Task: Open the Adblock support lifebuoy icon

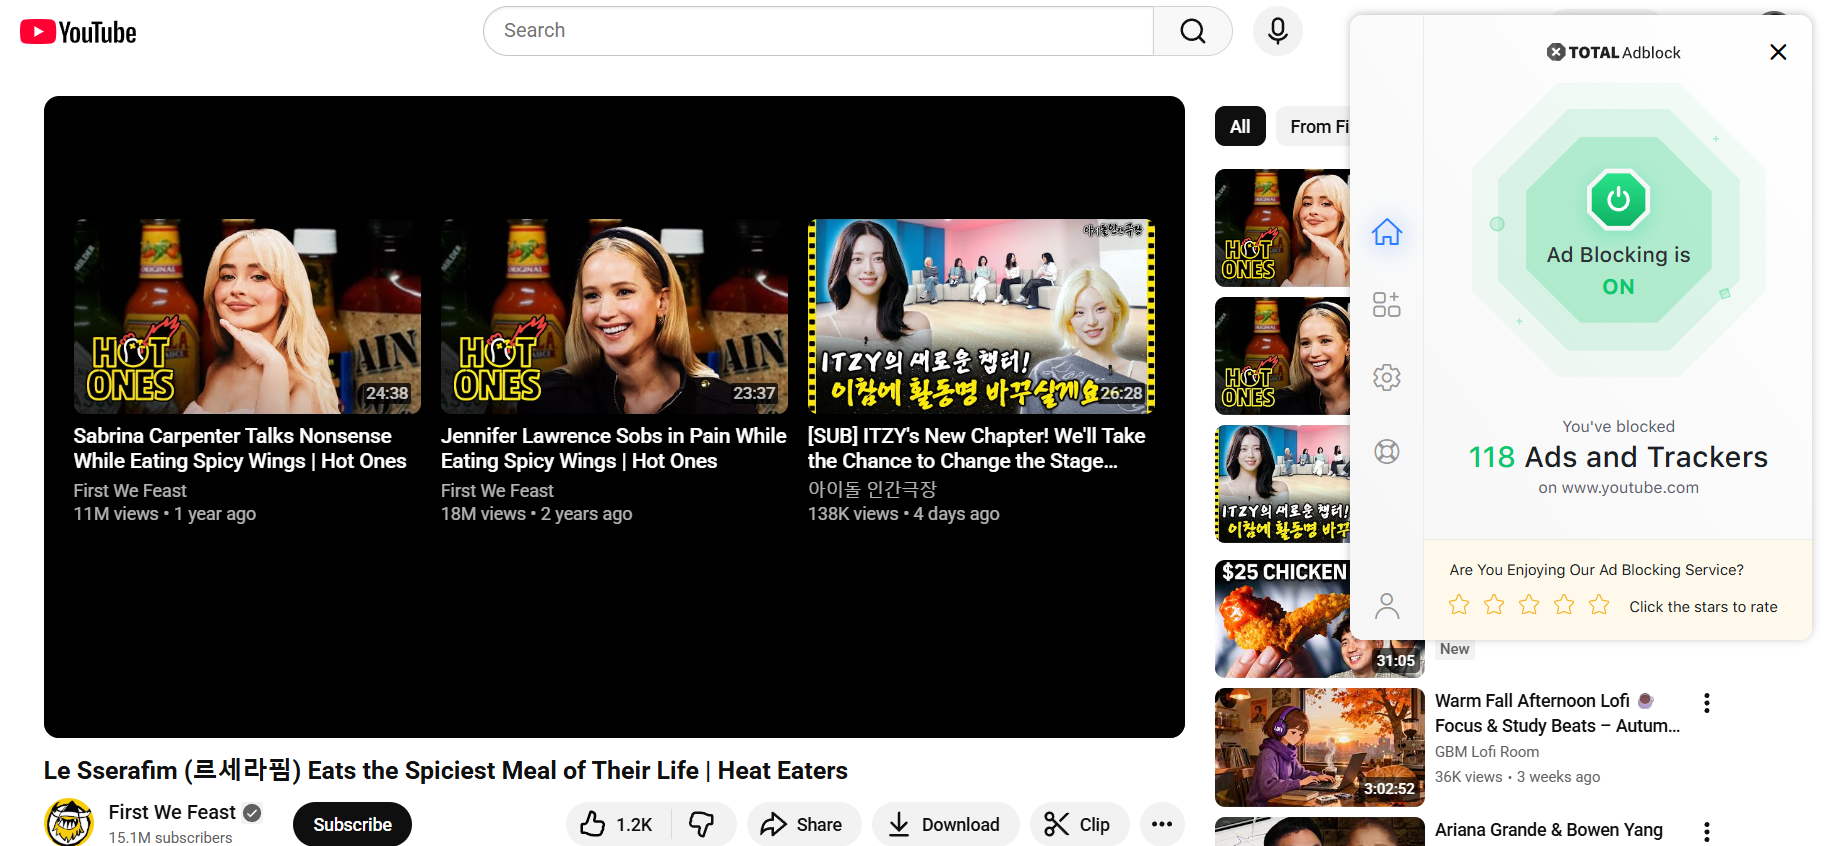Action: [x=1386, y=451]
